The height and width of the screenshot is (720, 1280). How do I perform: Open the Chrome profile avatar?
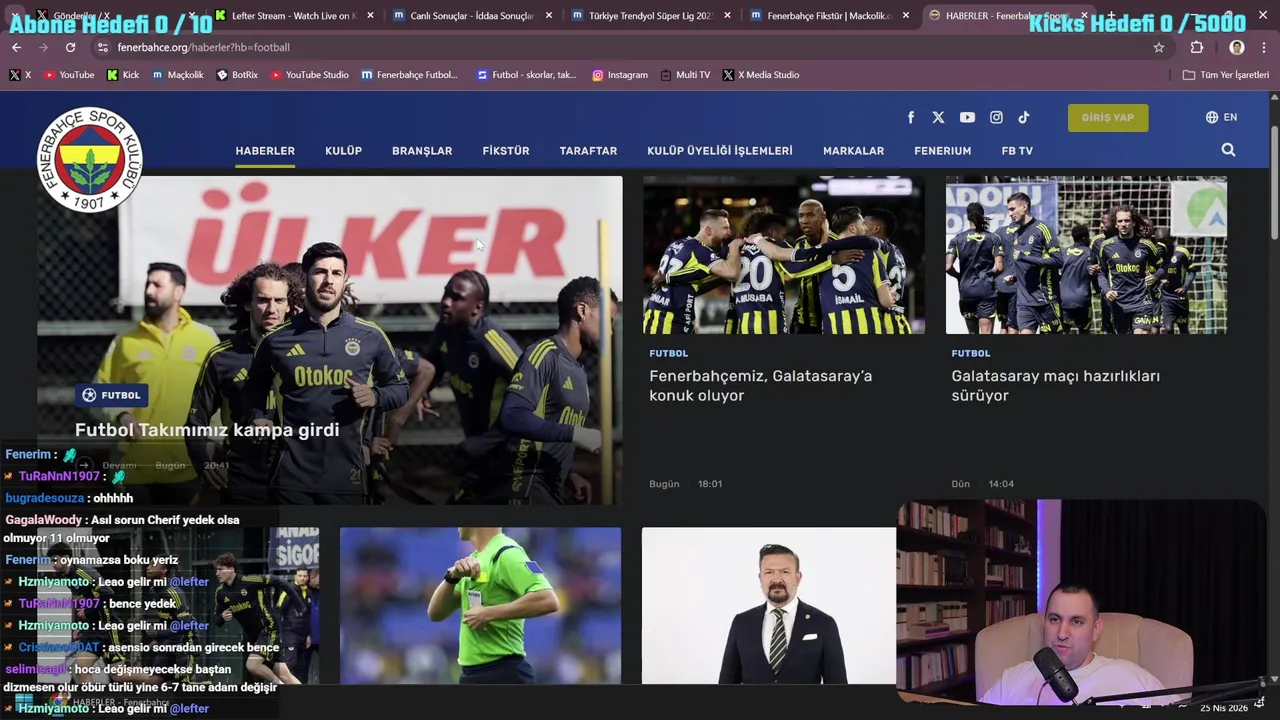point(1237,47)
